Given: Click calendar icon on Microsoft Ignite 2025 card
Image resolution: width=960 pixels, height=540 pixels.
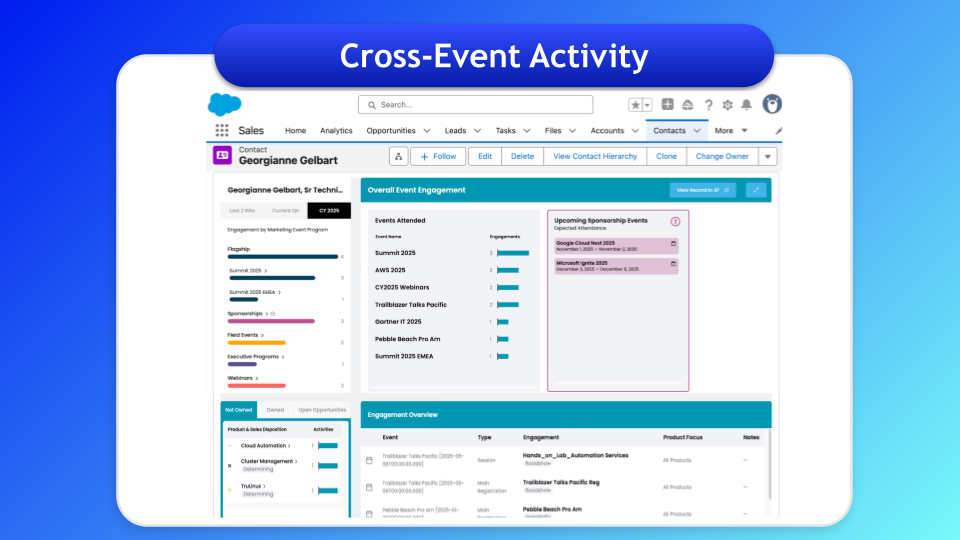Looking at the screenshot, I should click(x=673, y=264).
